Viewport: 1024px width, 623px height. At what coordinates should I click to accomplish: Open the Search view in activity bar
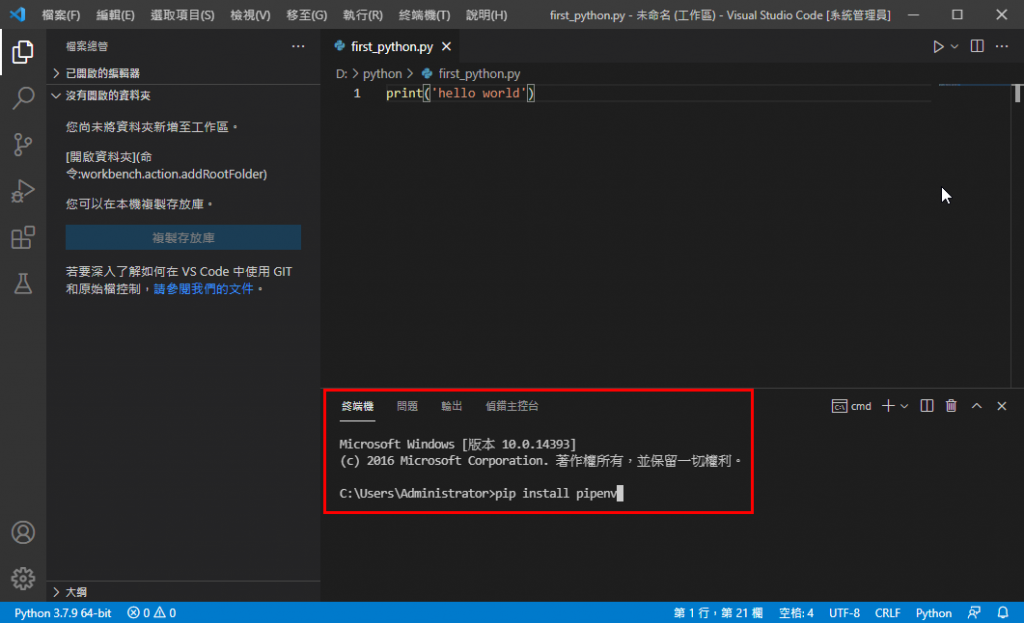pos(23,98)
